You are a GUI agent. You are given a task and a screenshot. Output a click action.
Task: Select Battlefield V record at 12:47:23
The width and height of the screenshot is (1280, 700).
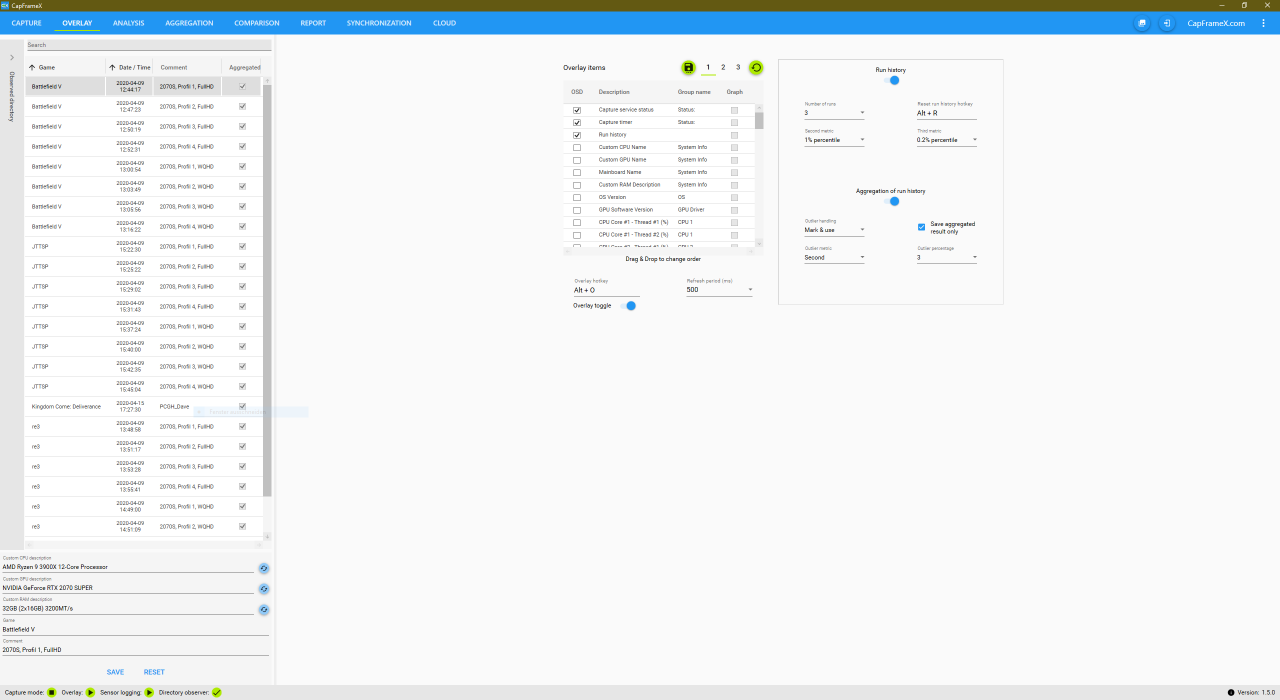coord(143,107)
